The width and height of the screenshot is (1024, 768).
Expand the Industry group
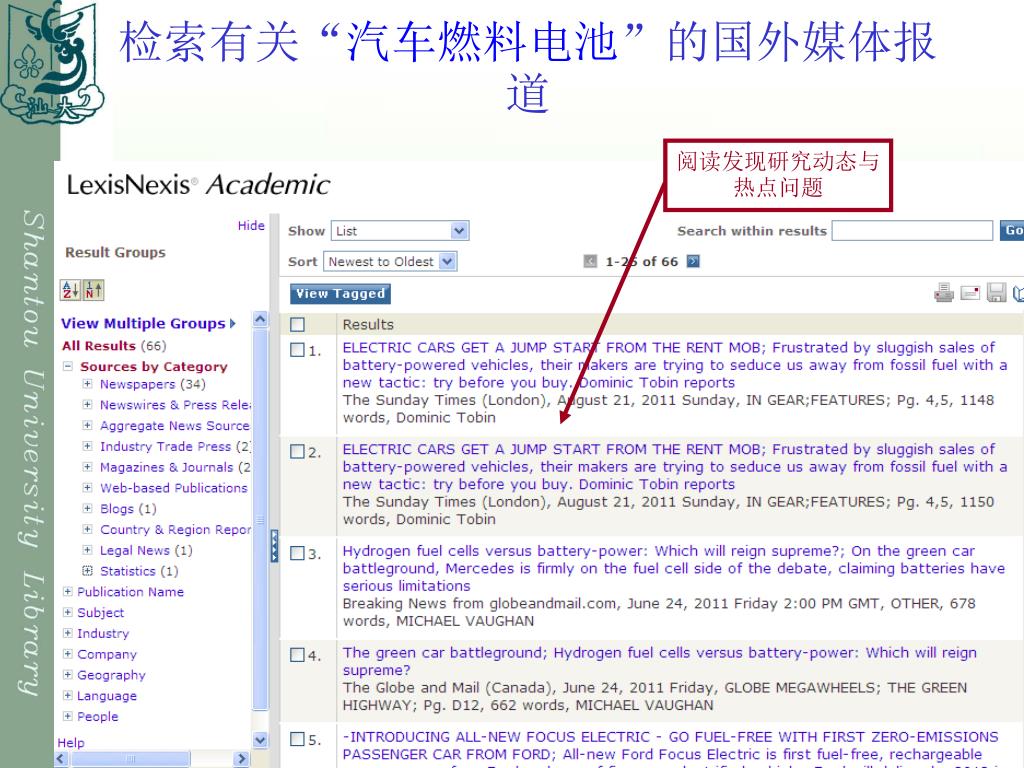click(x=67, y=633)
